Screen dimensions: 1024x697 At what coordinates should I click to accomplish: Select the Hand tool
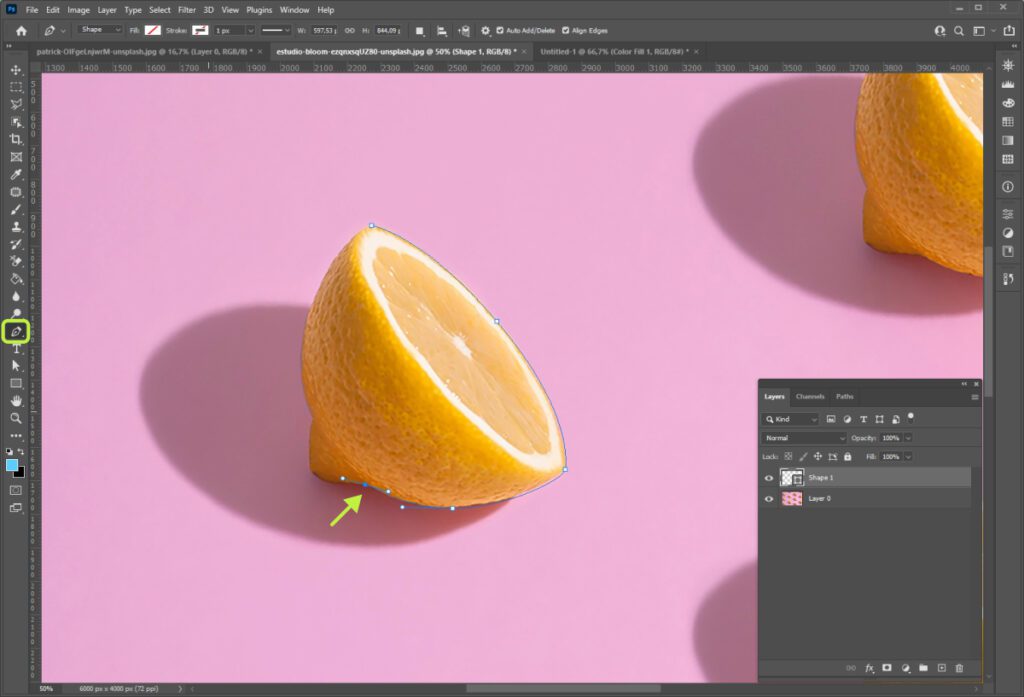pyautogui.click(x=16, y=400)
